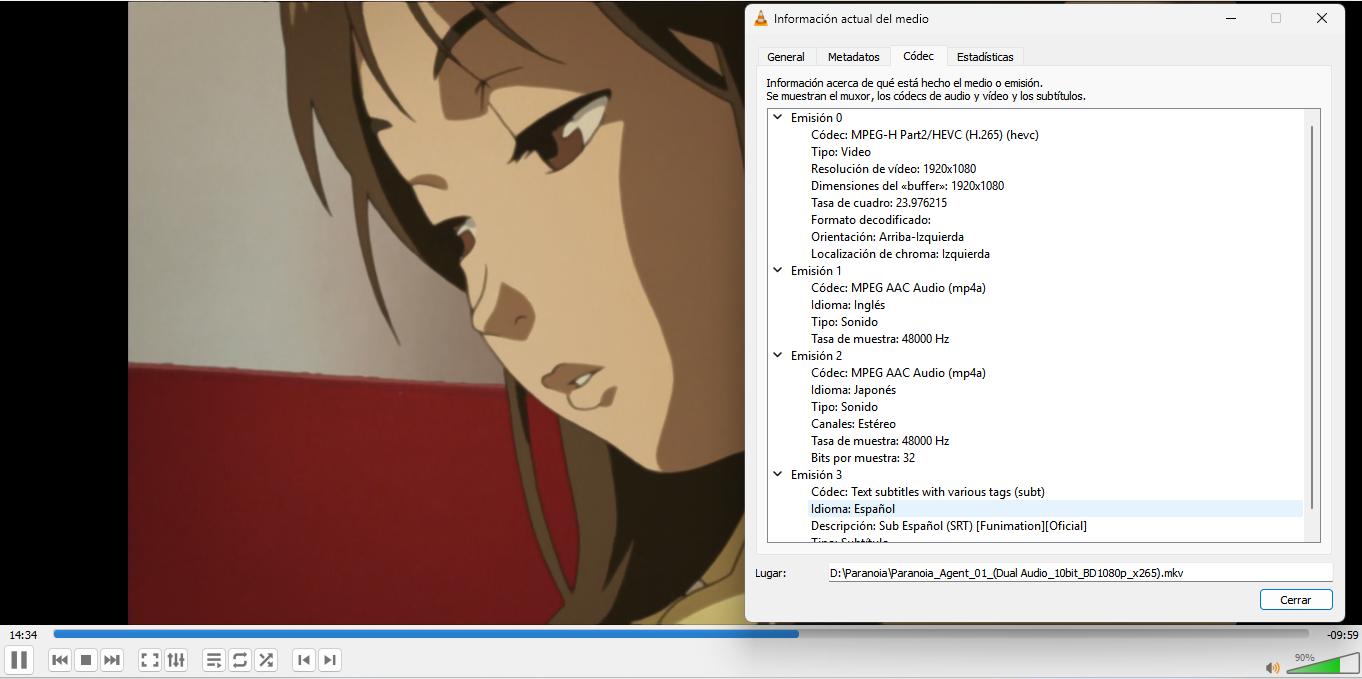Viewport: 1362px width, 679px height.
Task: Stop playback with the square stop button
Action: point(86,660)
